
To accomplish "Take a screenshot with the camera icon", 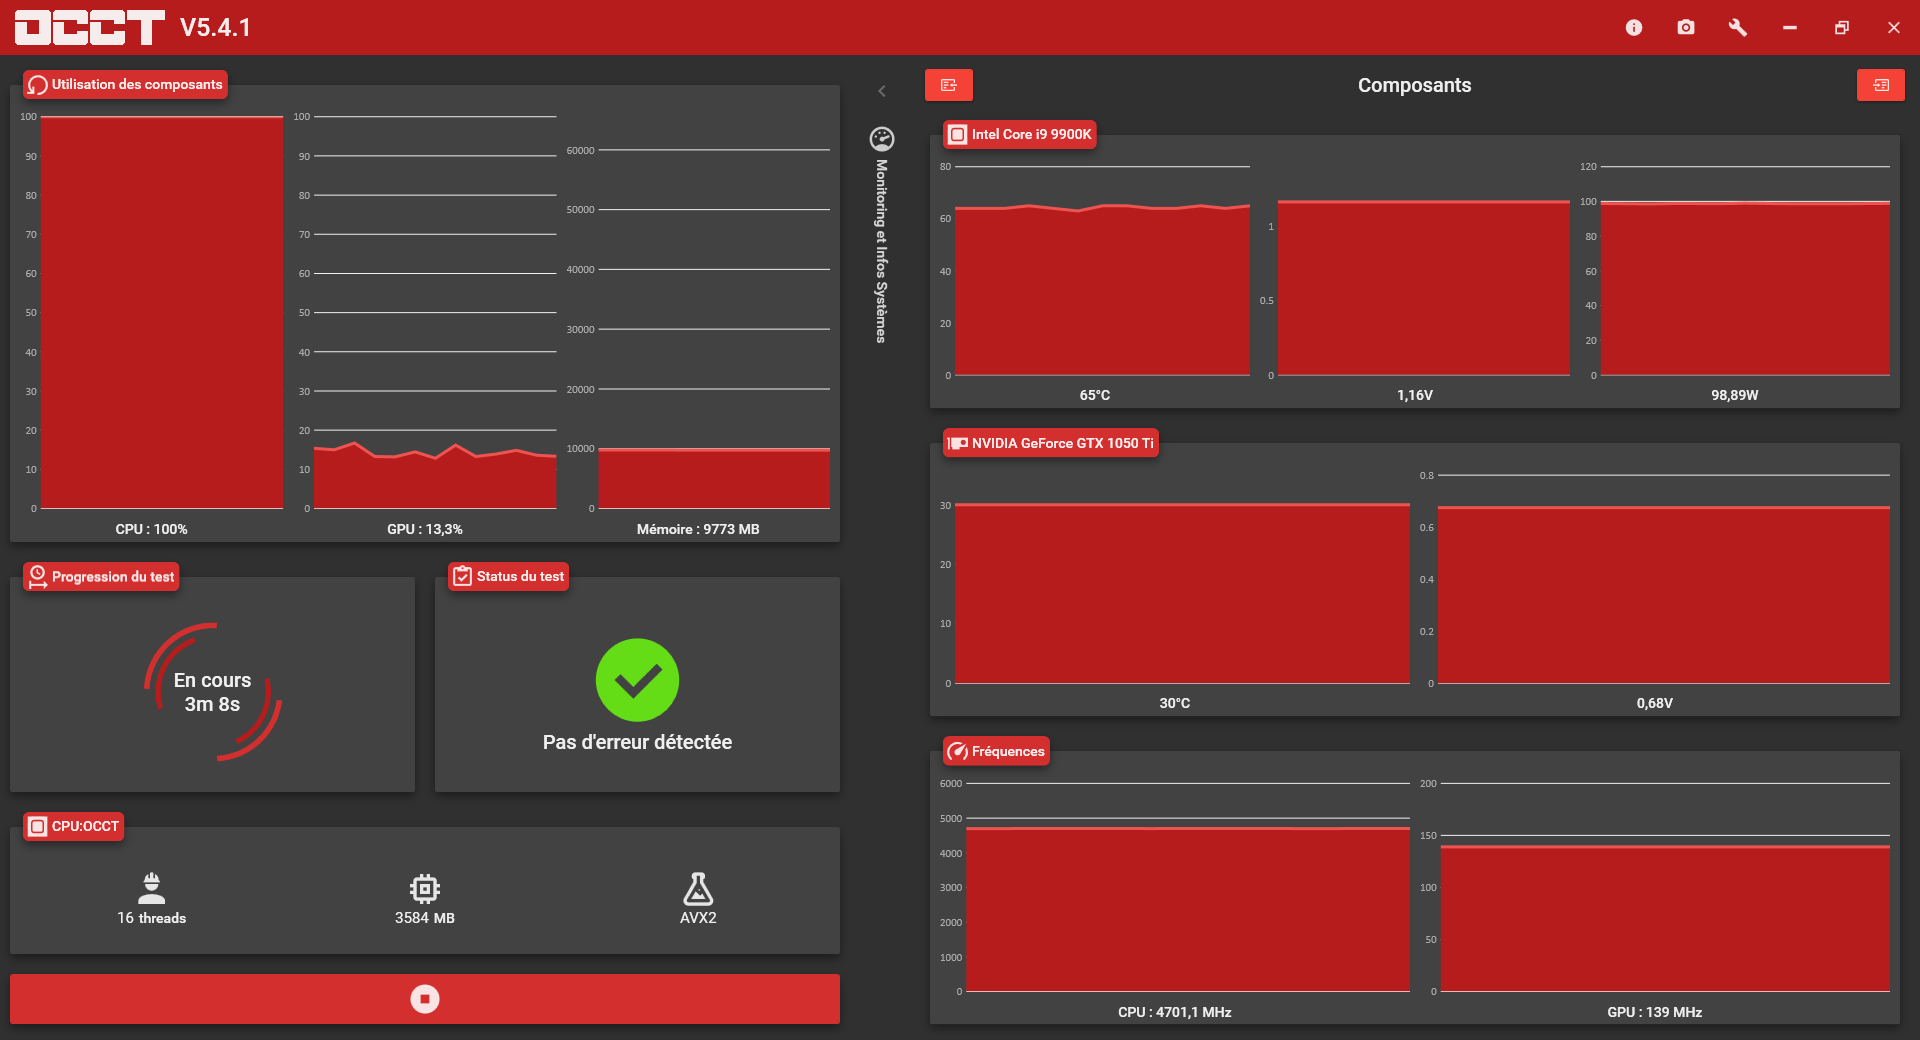I will [x=1686, y=28].
